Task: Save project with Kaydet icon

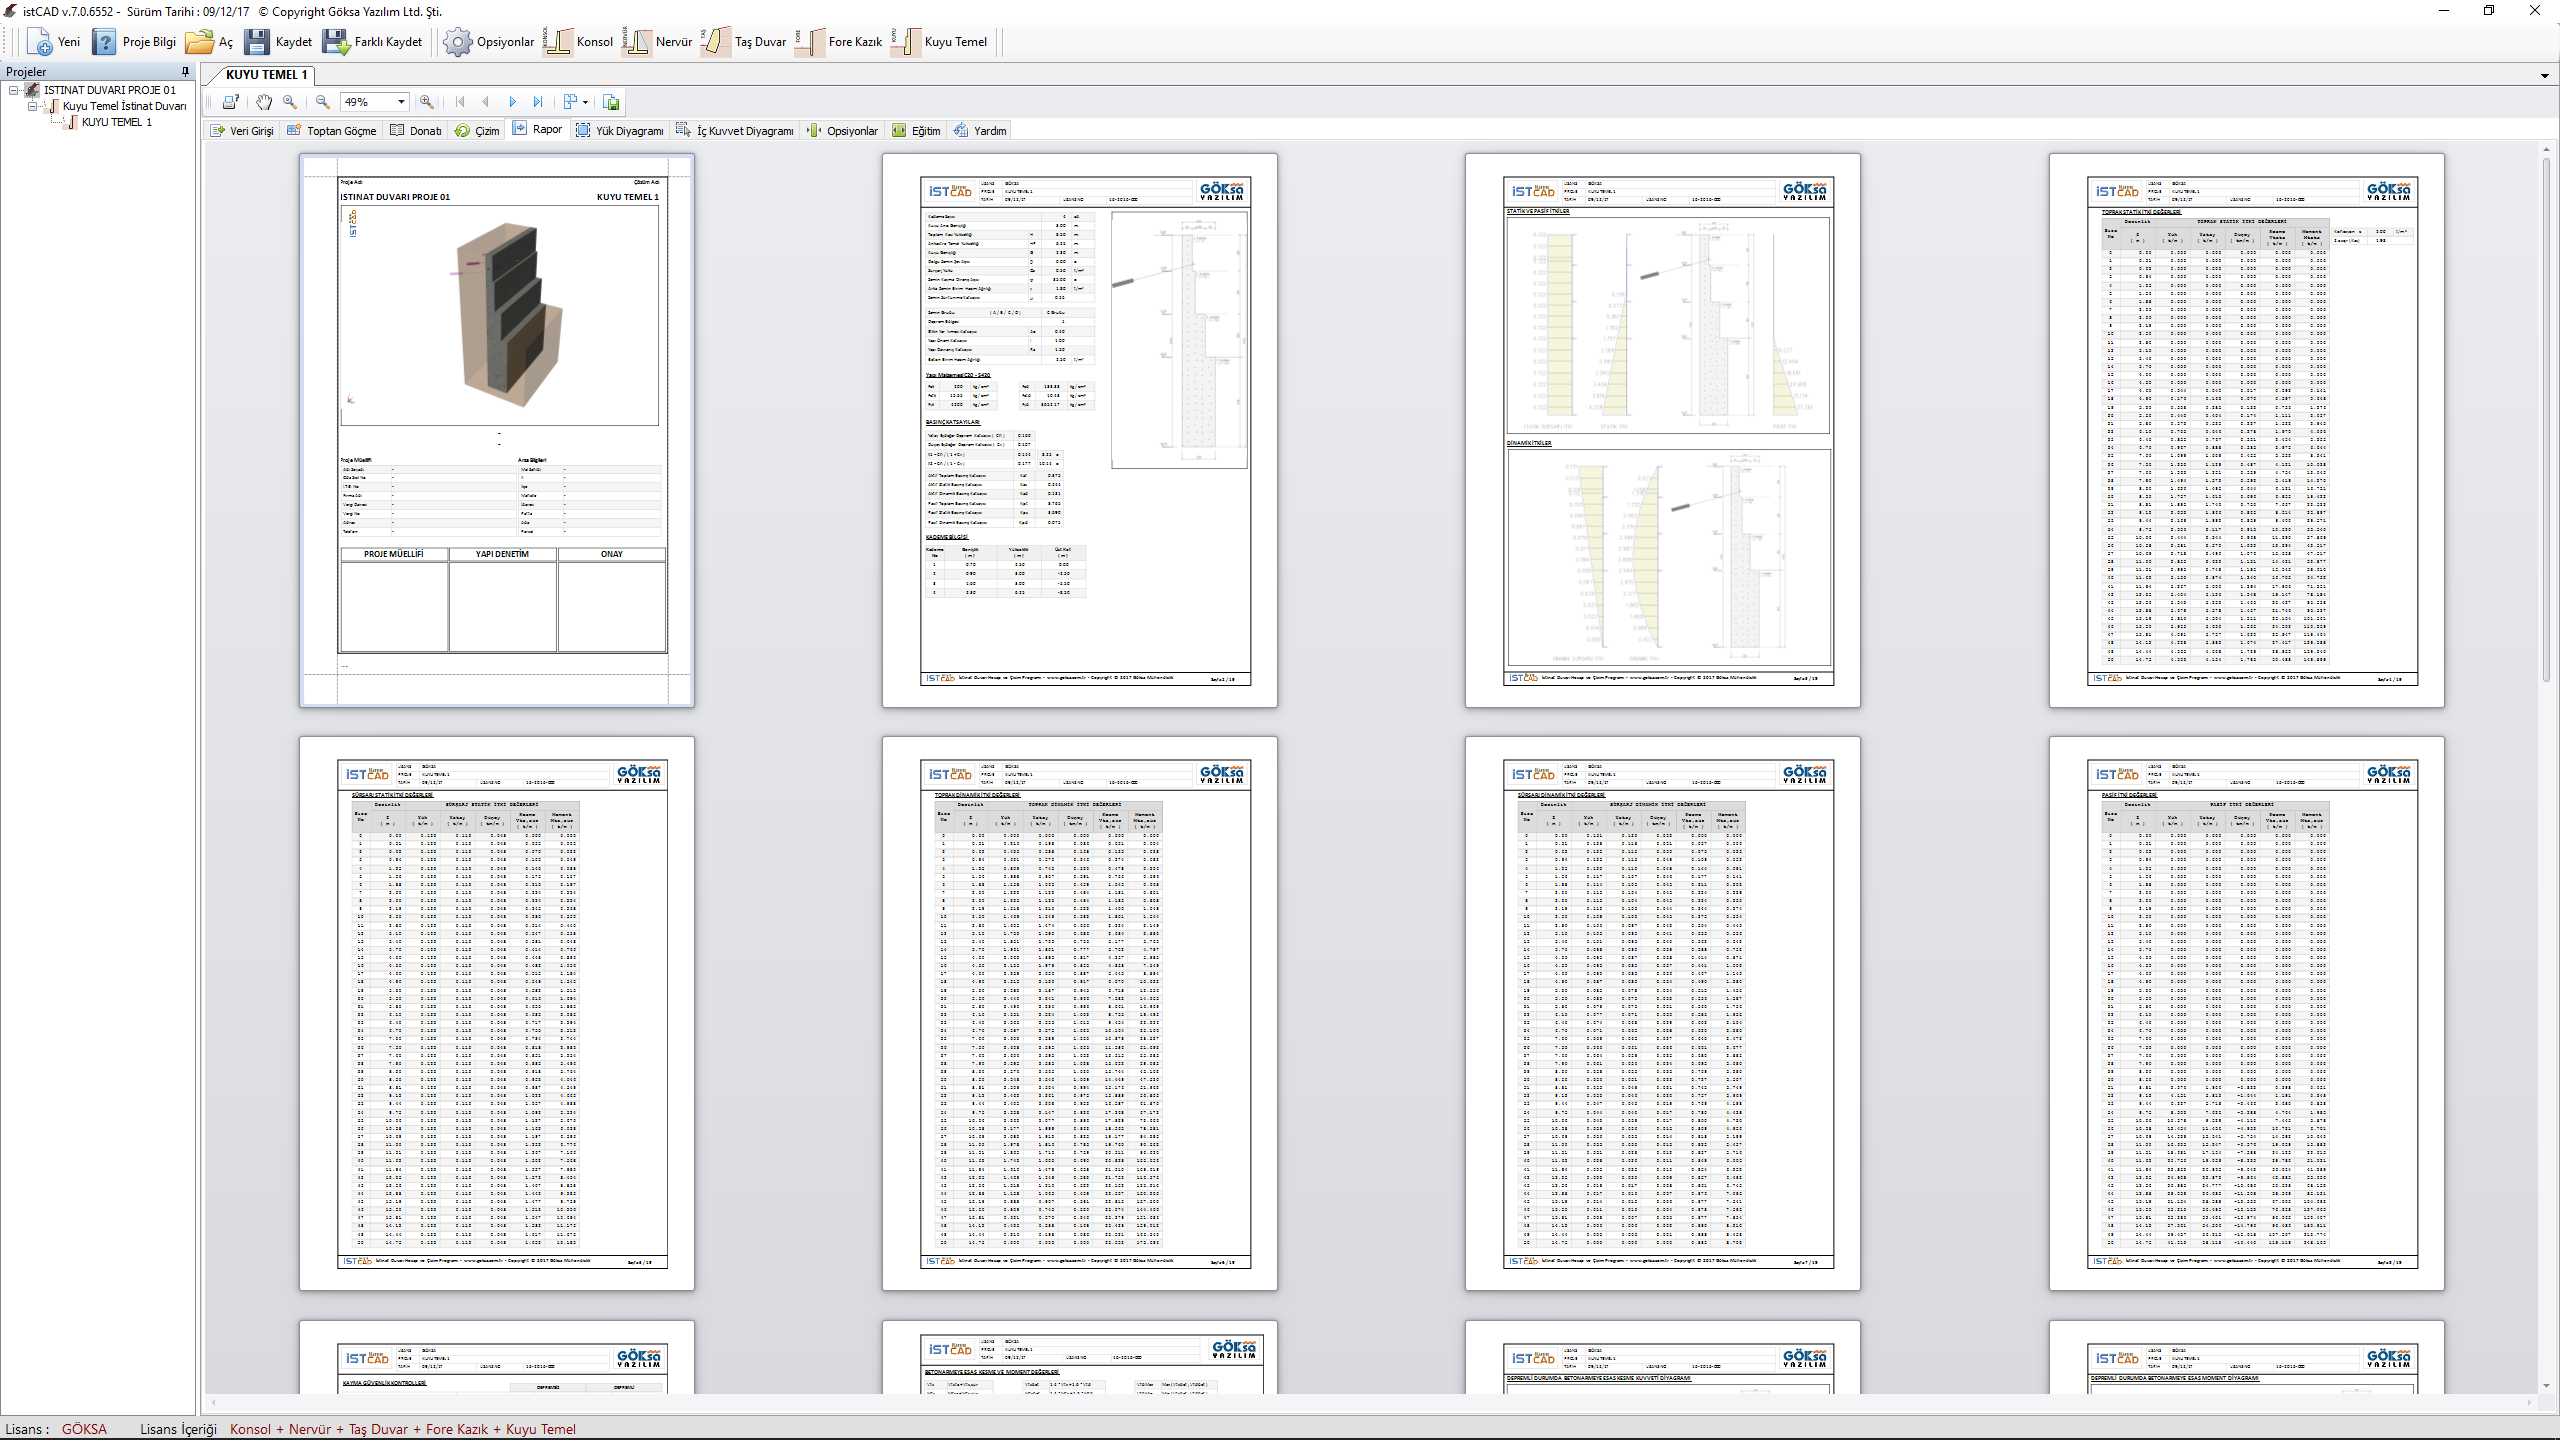Action: click(257, 42)
